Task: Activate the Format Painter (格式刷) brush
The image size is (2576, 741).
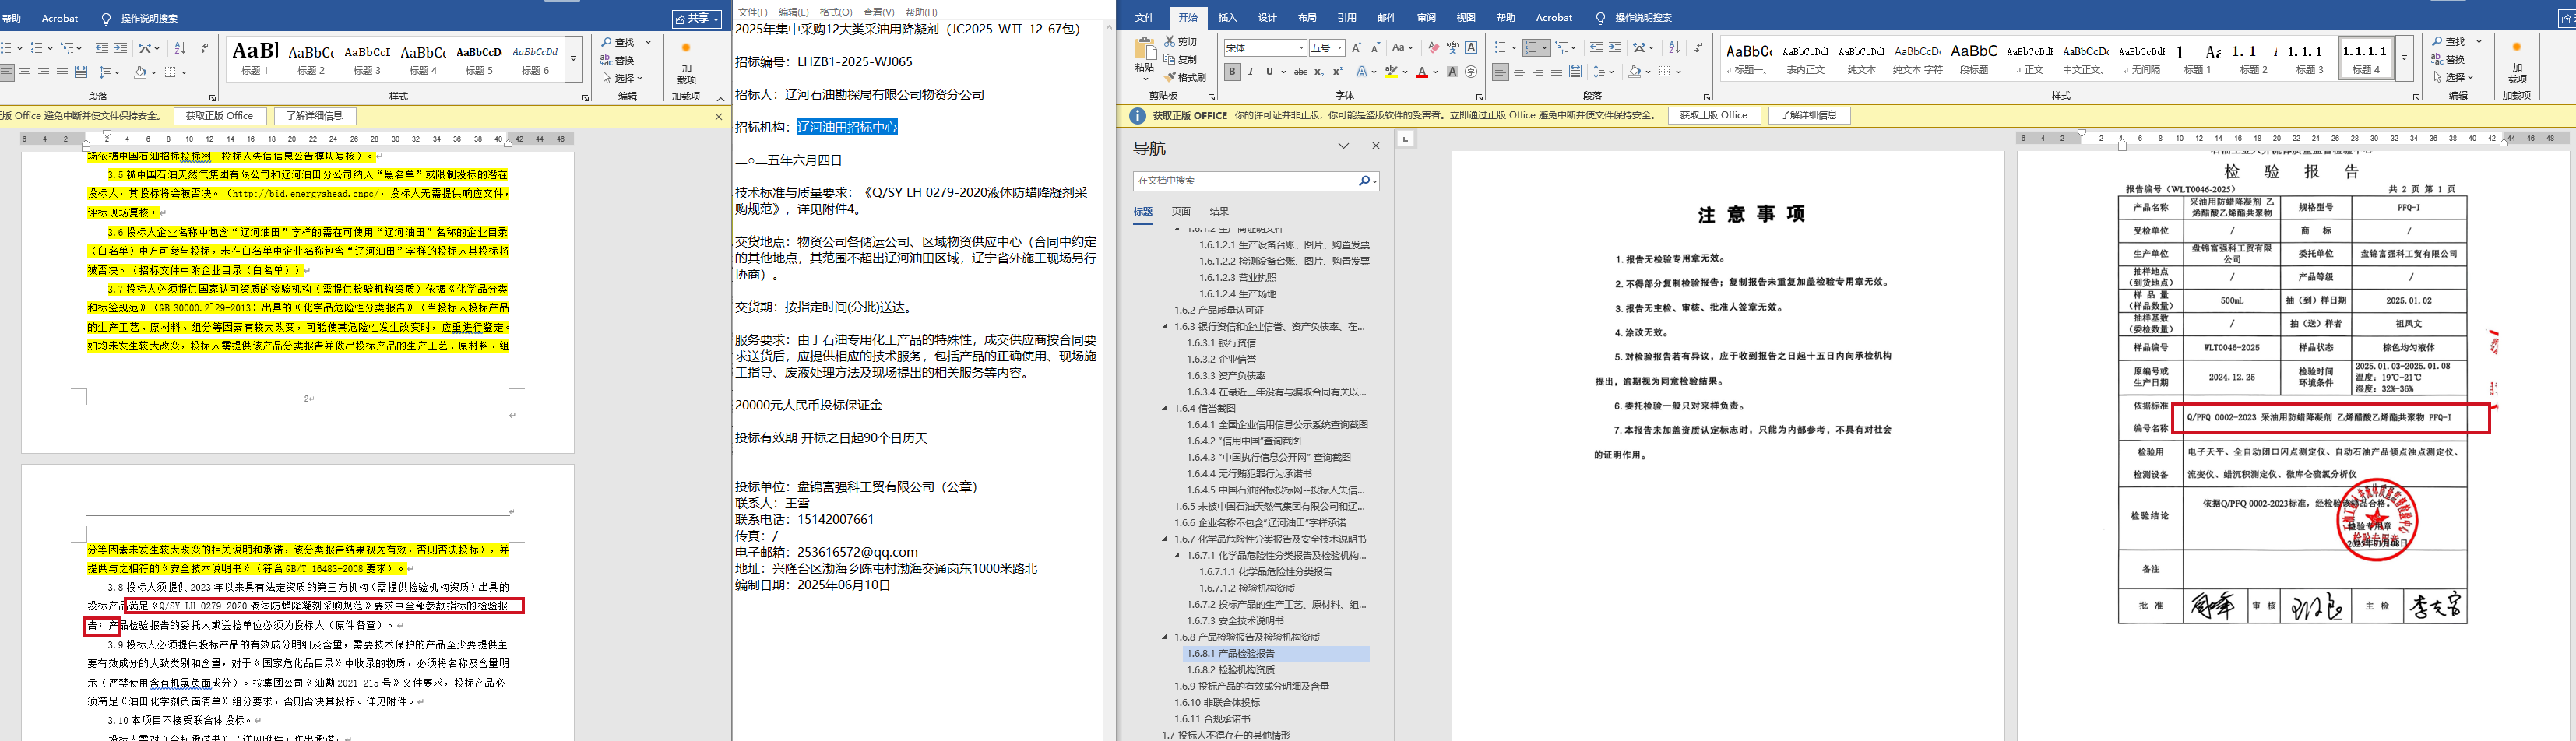Action: click(1170, 77)
